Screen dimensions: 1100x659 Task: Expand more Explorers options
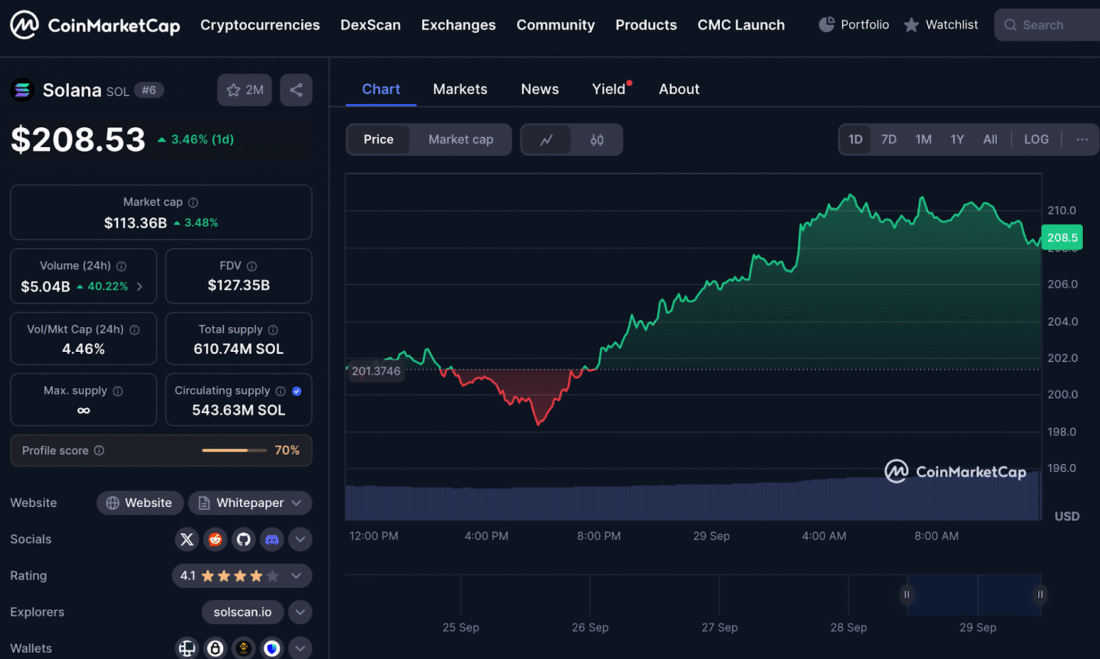point(300,612)
